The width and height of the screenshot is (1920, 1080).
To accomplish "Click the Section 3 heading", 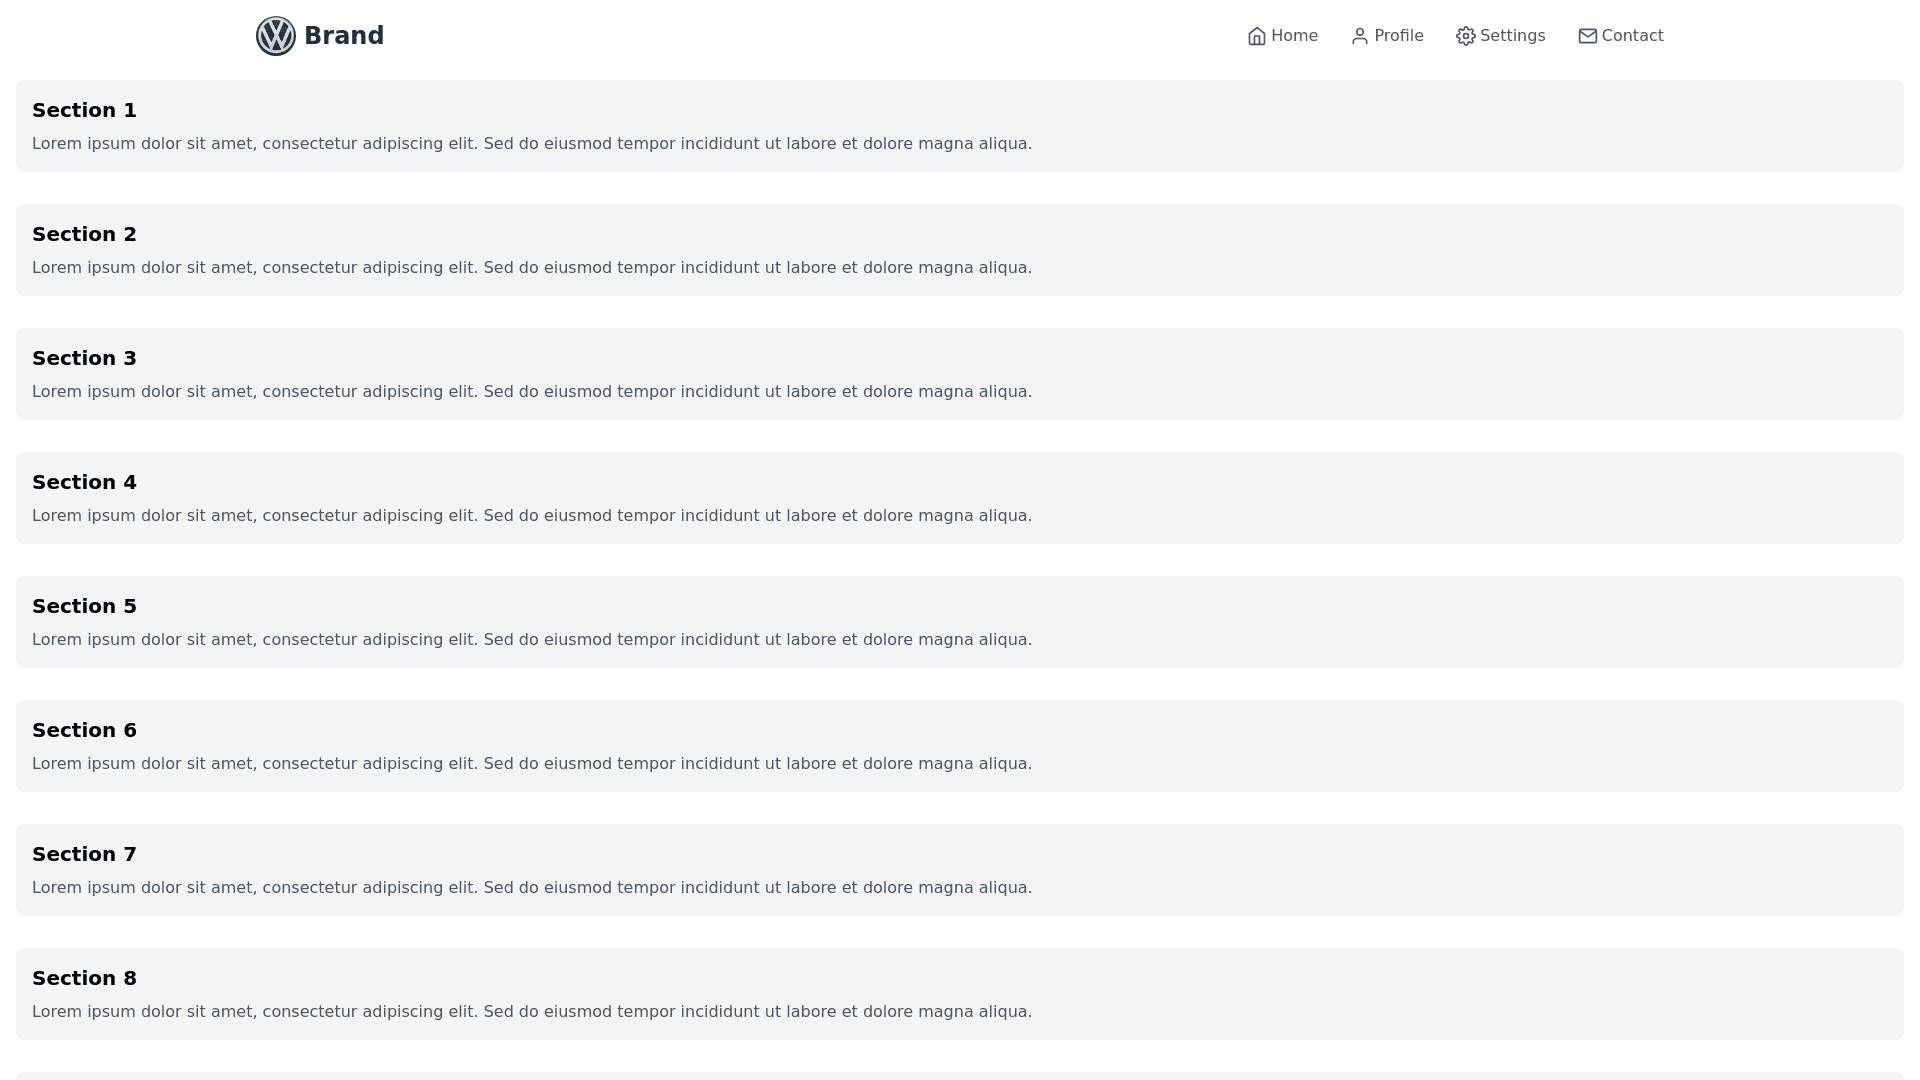I will coord(84,358).
